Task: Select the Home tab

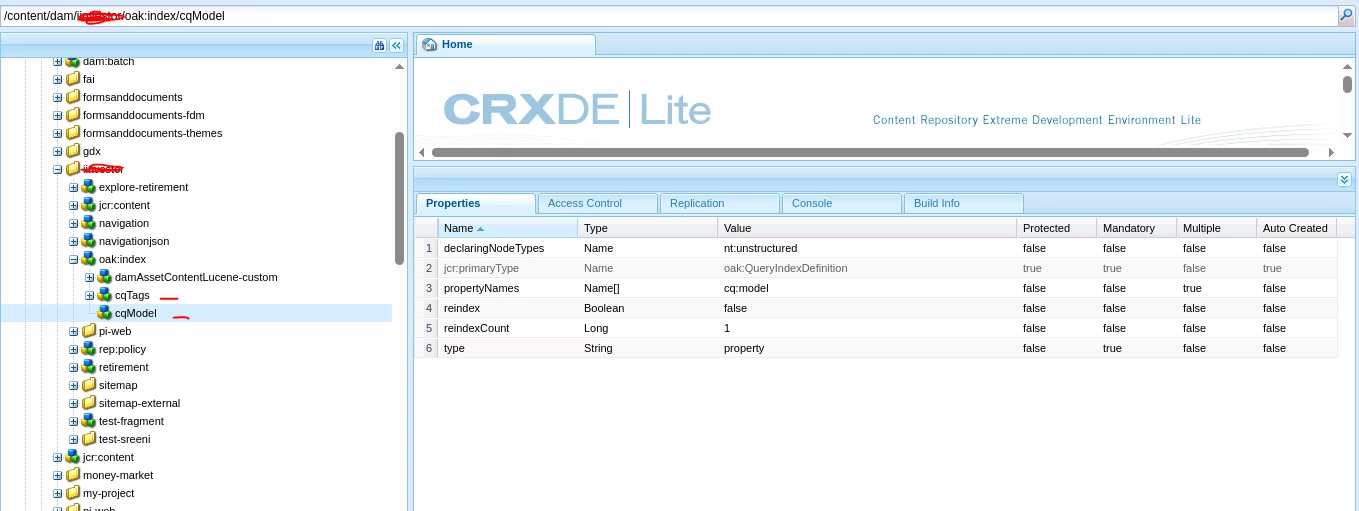Action: (505, 45)
